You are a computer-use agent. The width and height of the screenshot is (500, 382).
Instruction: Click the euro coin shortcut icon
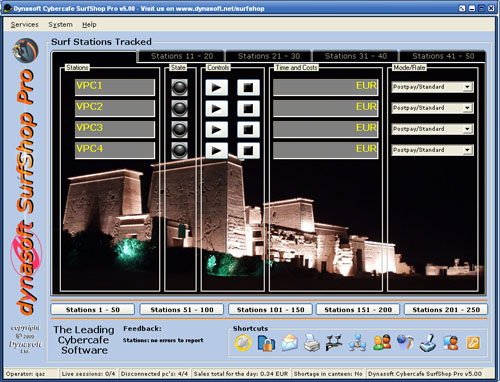(243, 343)
